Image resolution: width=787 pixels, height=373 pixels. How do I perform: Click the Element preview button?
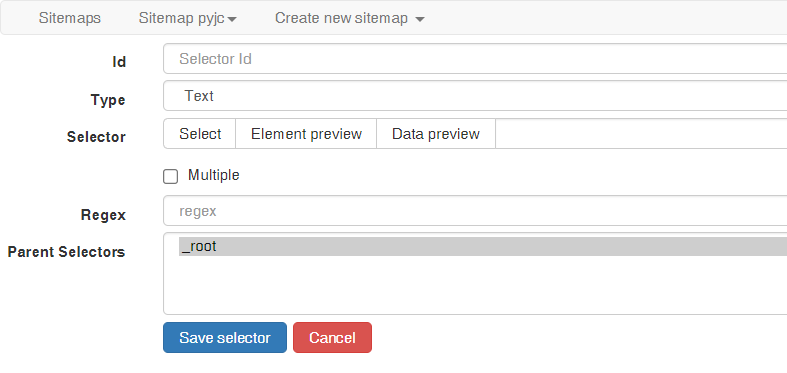pyautogui.click(x=306, y=134)
